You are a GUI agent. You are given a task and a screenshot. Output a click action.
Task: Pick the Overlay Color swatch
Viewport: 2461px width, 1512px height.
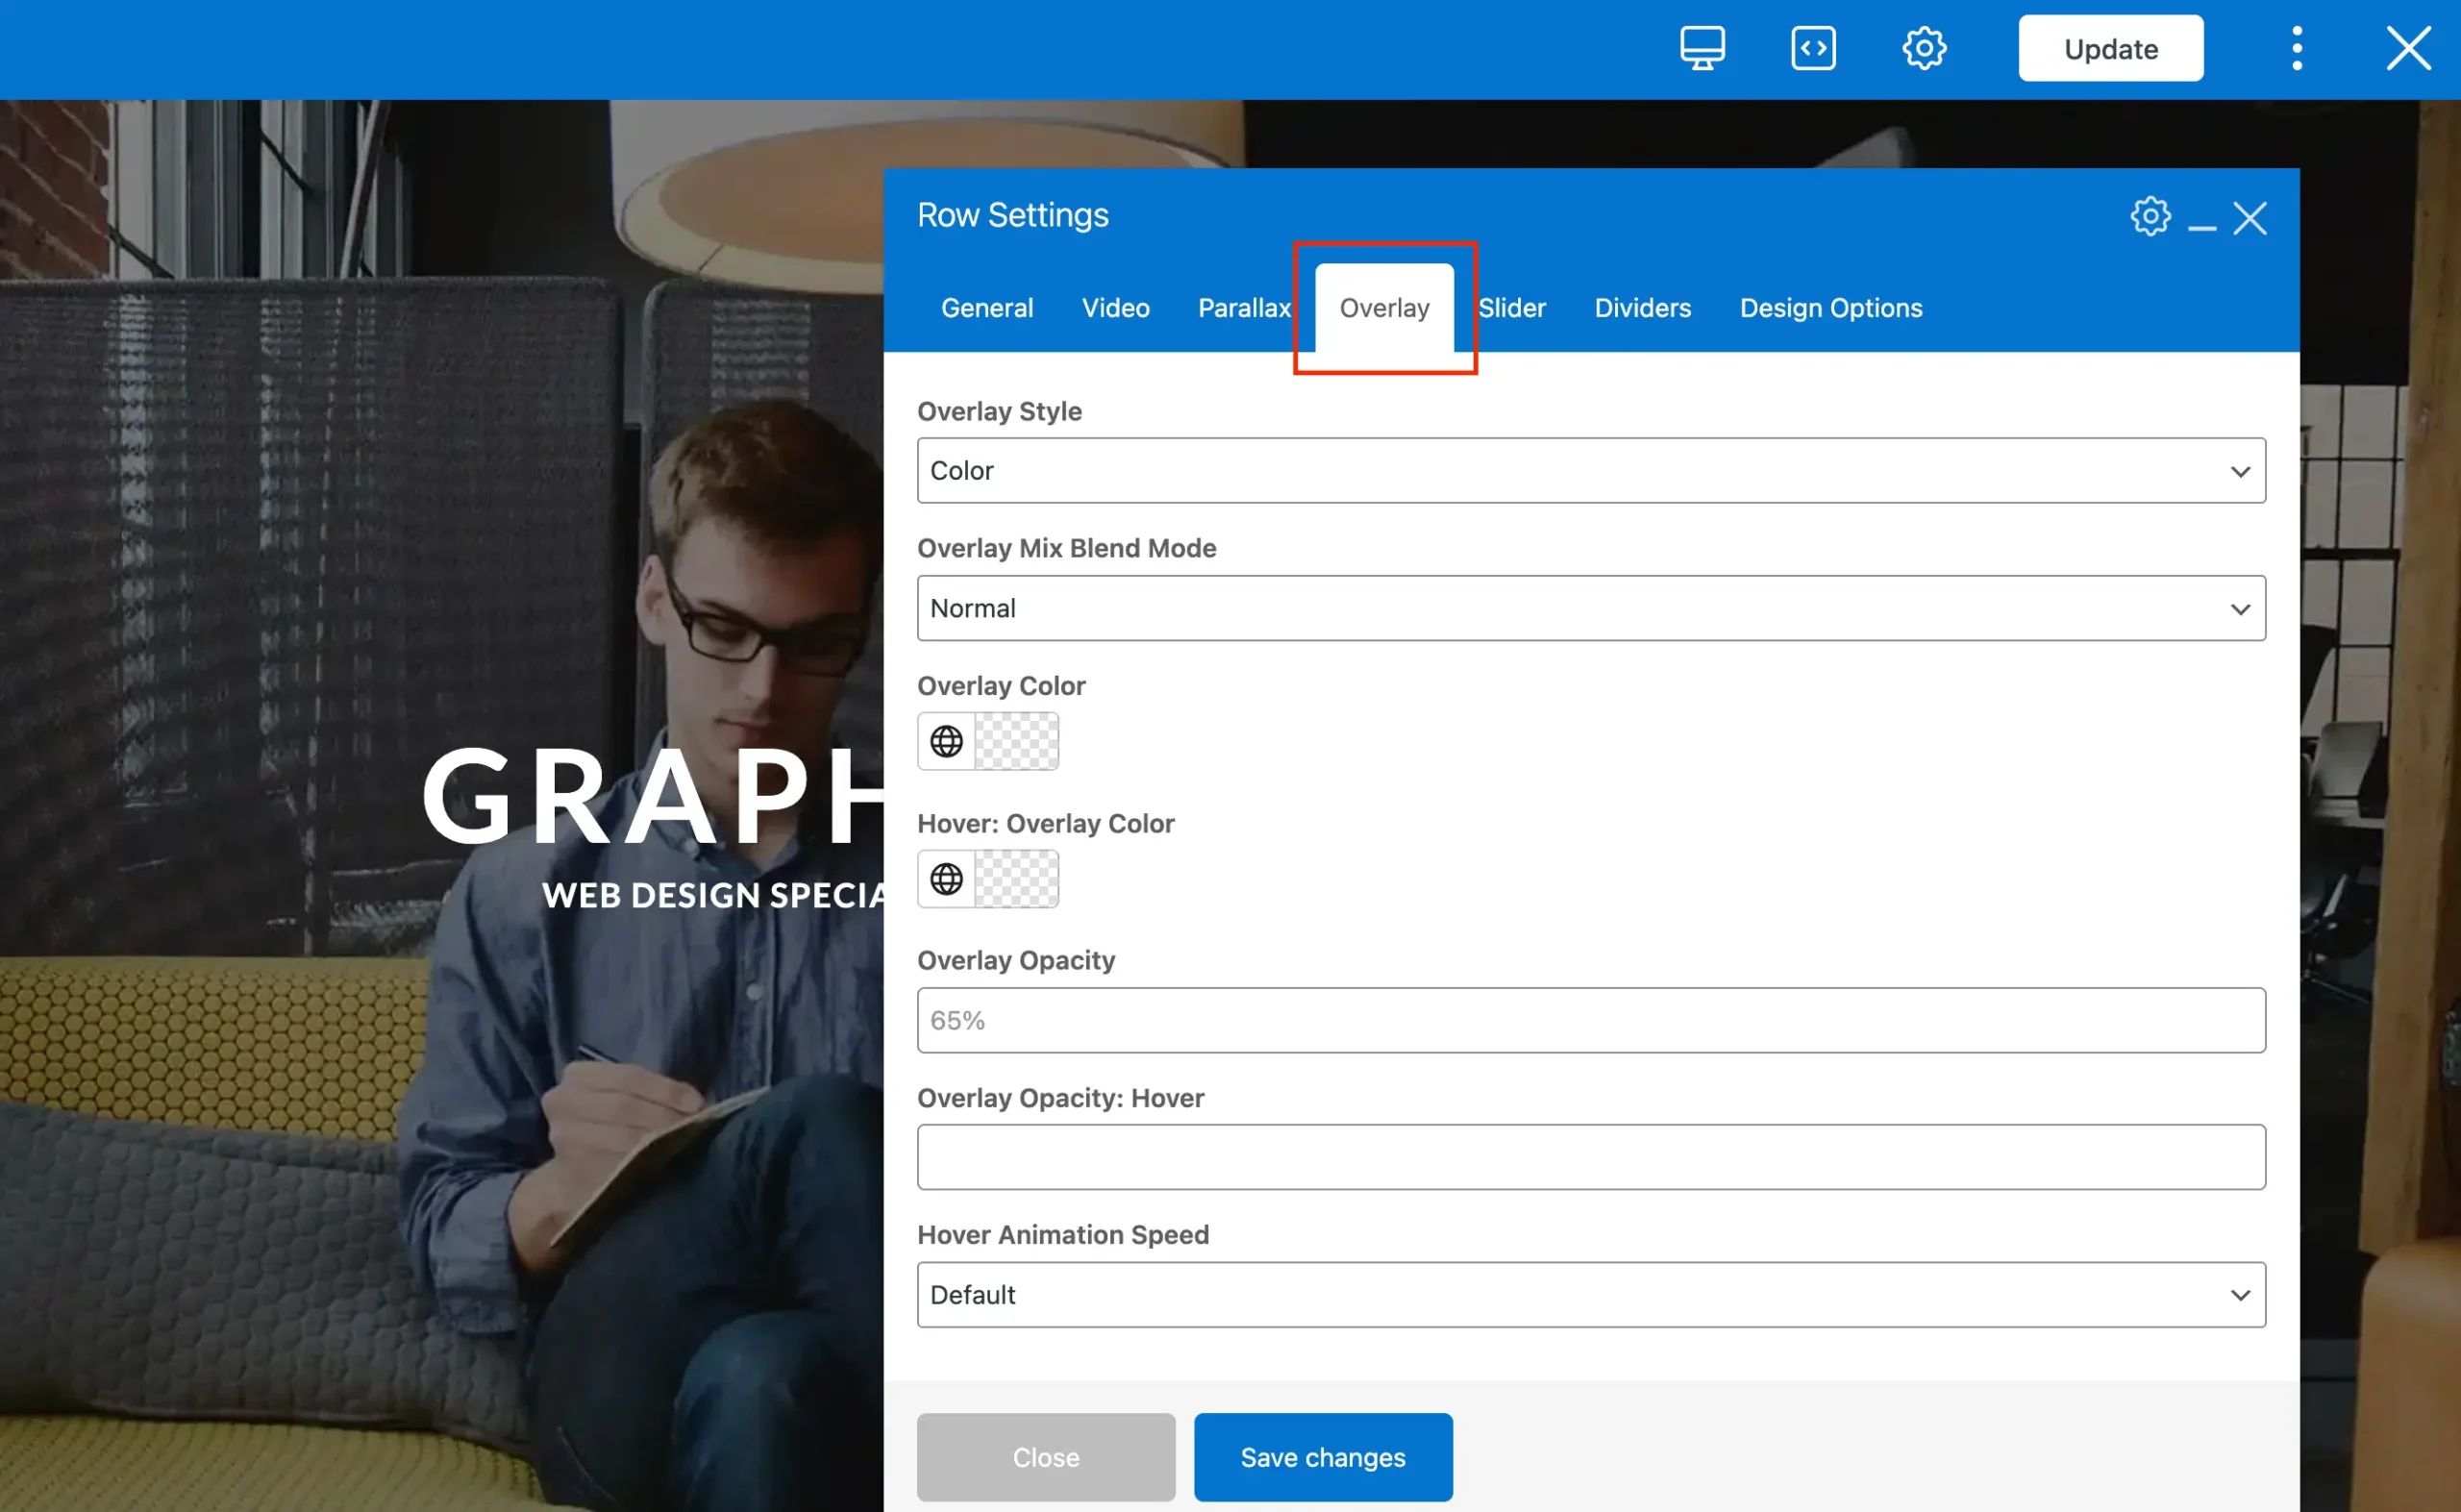point(1016,741)
